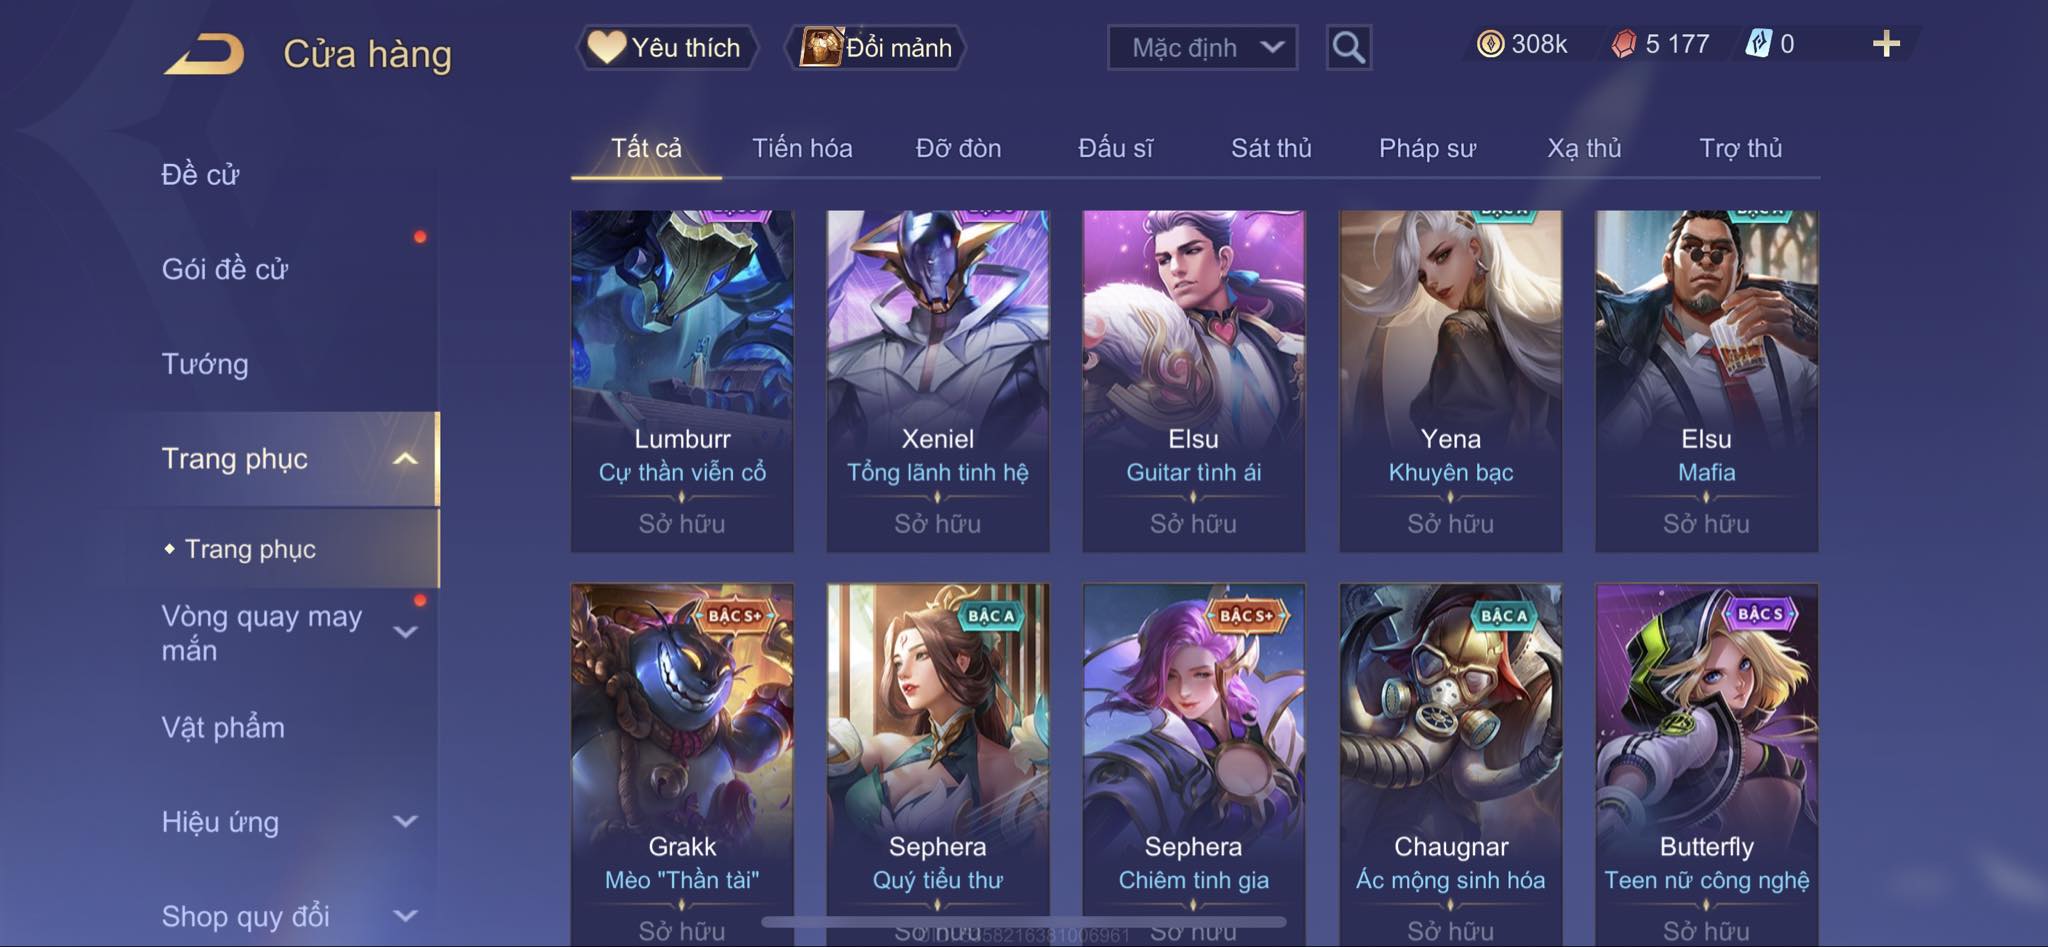Open Đổi mảnh shard exchange chest
The height and width of the screenshot is (947, 2048).
coord(876,47)
